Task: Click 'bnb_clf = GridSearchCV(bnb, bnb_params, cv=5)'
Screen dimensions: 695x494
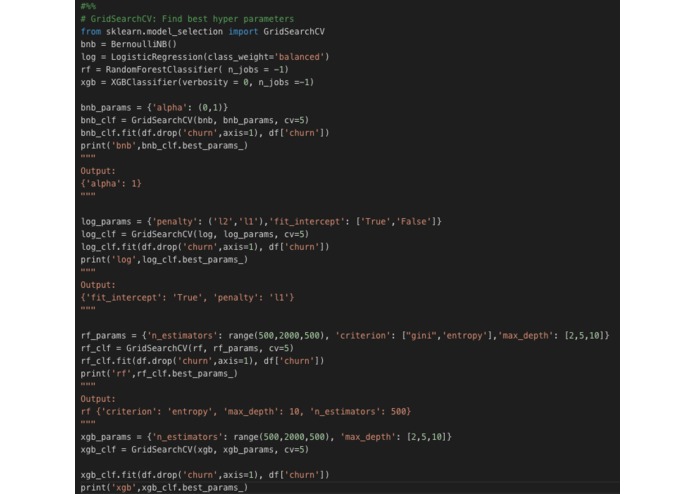Action: pyautogui.click(x=195, y=120)
